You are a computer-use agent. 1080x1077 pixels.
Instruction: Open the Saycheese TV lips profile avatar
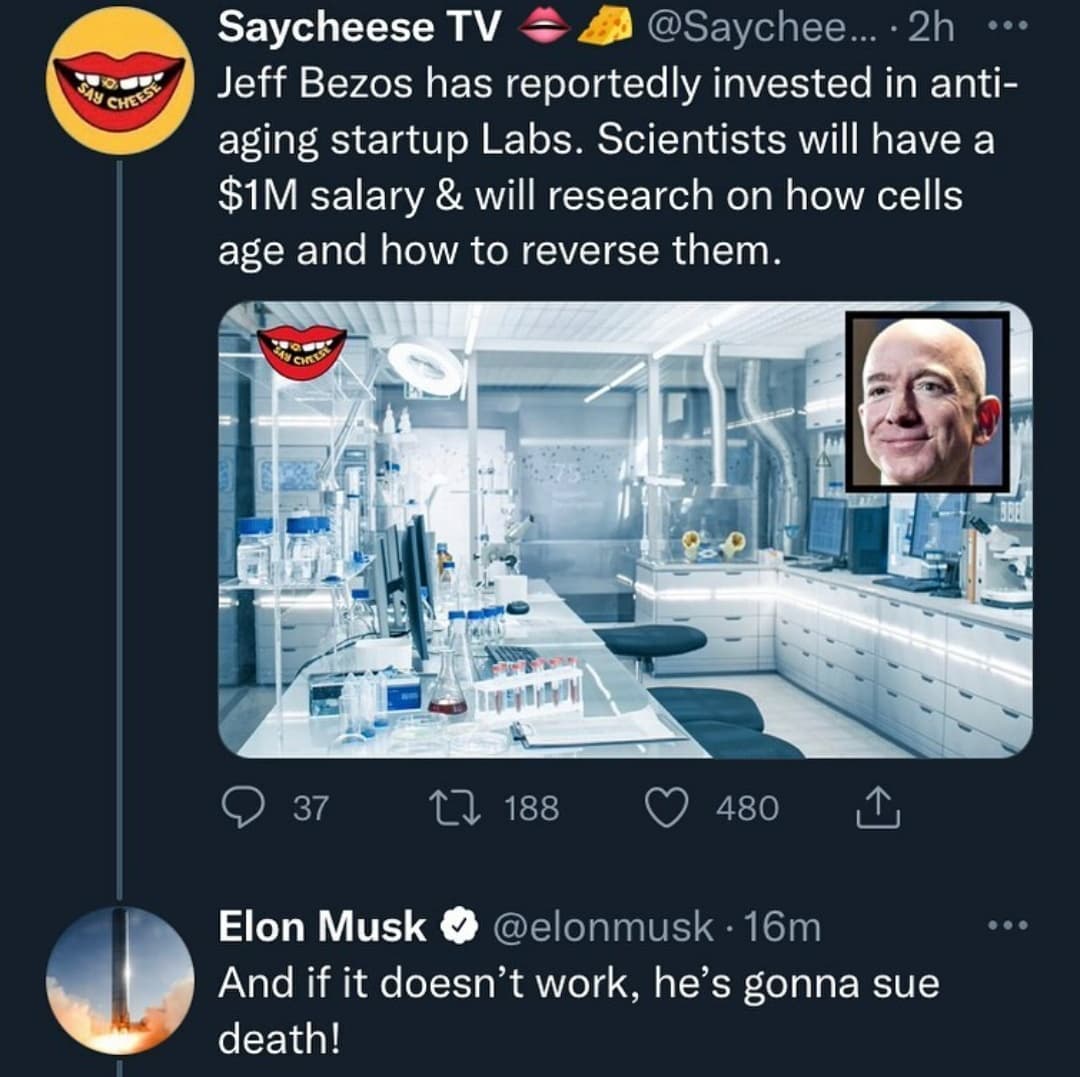tap(120, 80)
